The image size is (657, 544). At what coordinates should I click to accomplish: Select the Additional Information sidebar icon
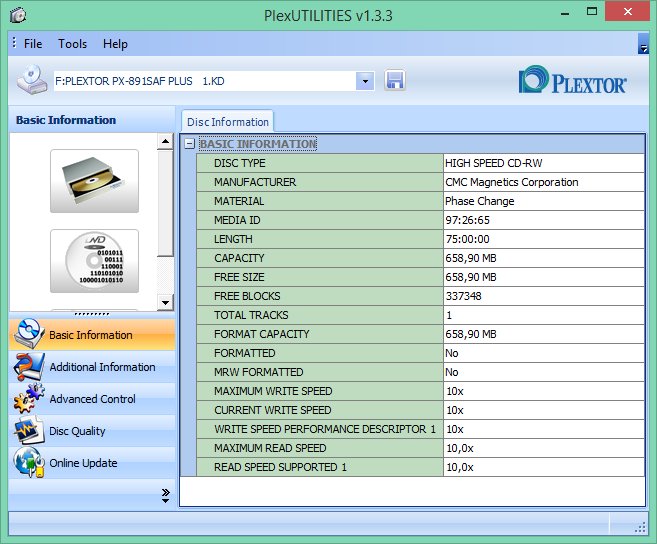pyautogui.click(x=28, y=366)
